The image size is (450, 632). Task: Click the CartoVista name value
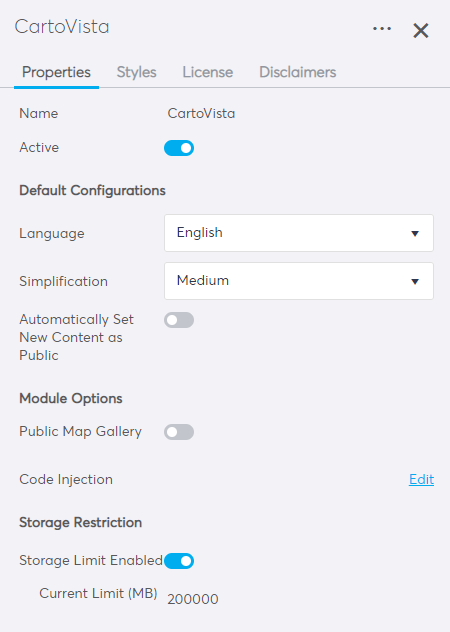[201, 113]
